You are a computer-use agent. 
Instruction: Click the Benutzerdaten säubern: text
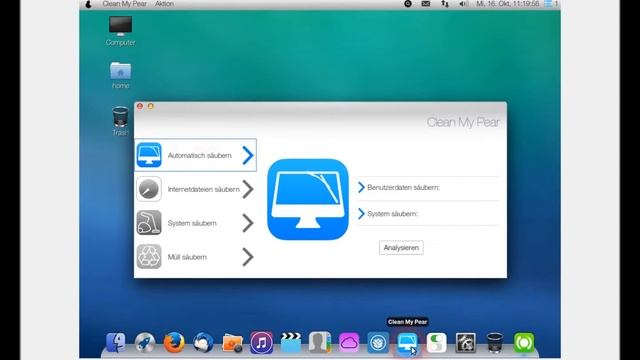[403, 187]
